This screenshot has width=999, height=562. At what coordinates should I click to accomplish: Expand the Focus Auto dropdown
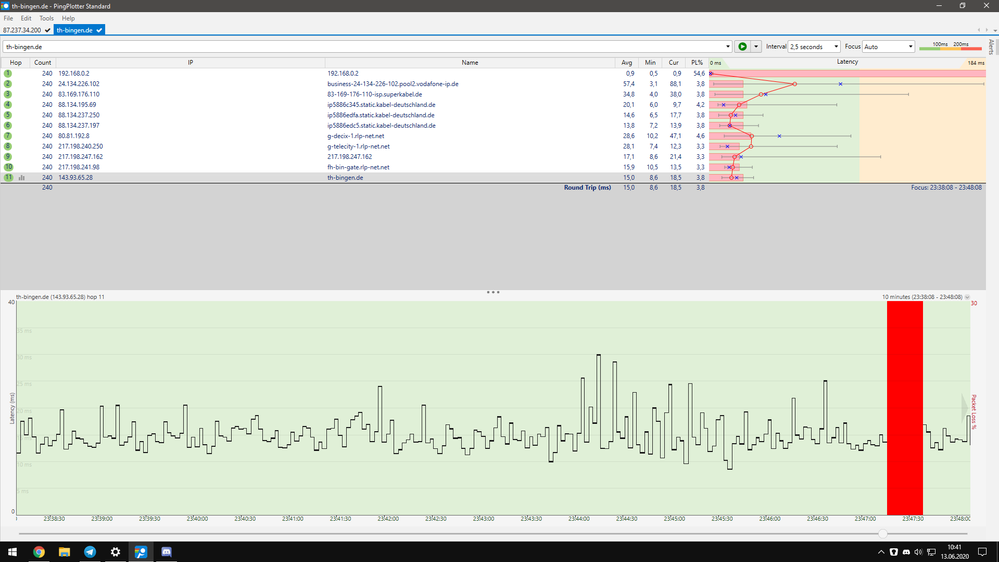coord(888,47)
